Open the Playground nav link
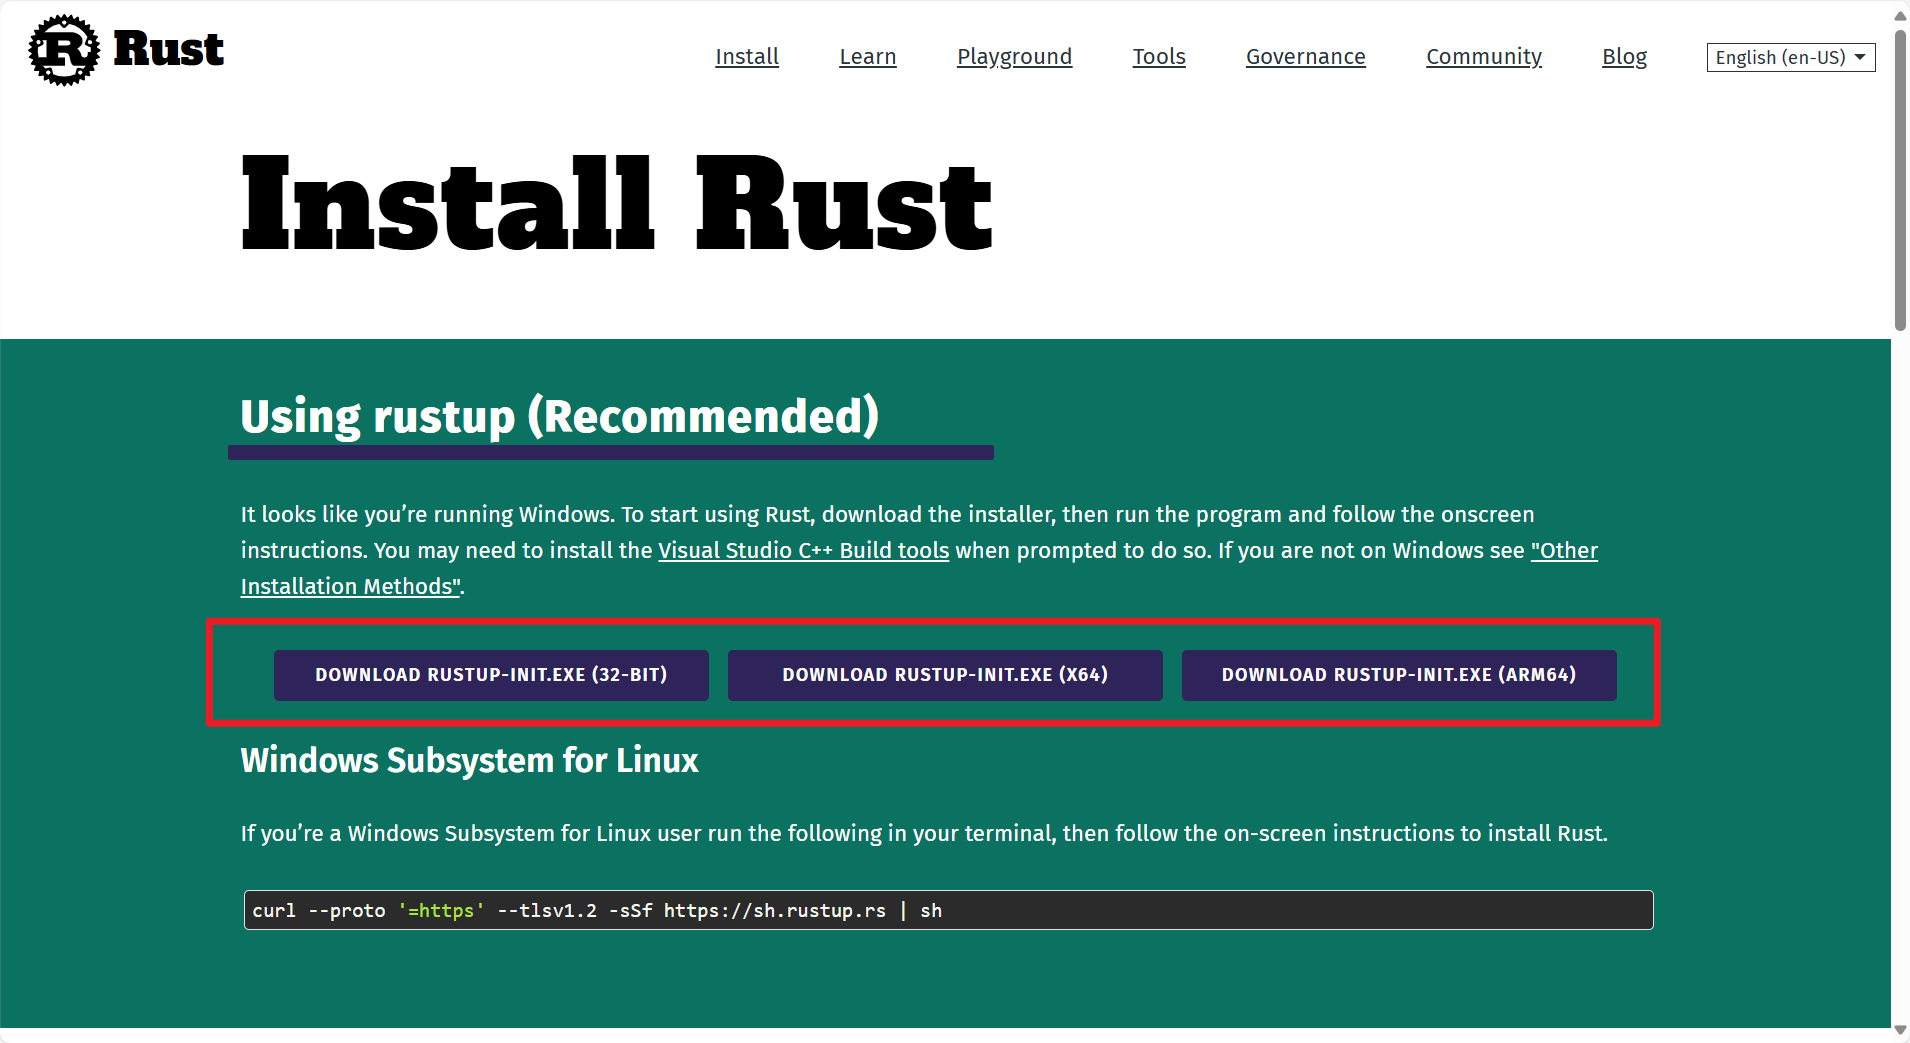Screen dimensions: 1910x1043 tap(1014, 57)
